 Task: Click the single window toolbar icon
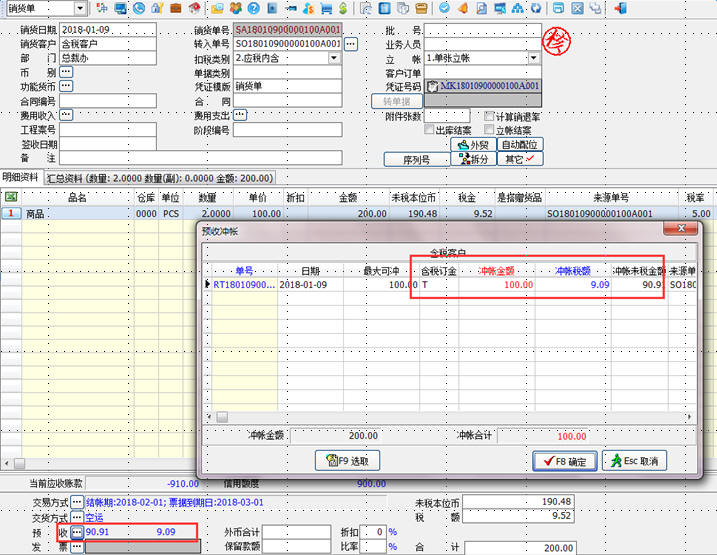[558, 8]
